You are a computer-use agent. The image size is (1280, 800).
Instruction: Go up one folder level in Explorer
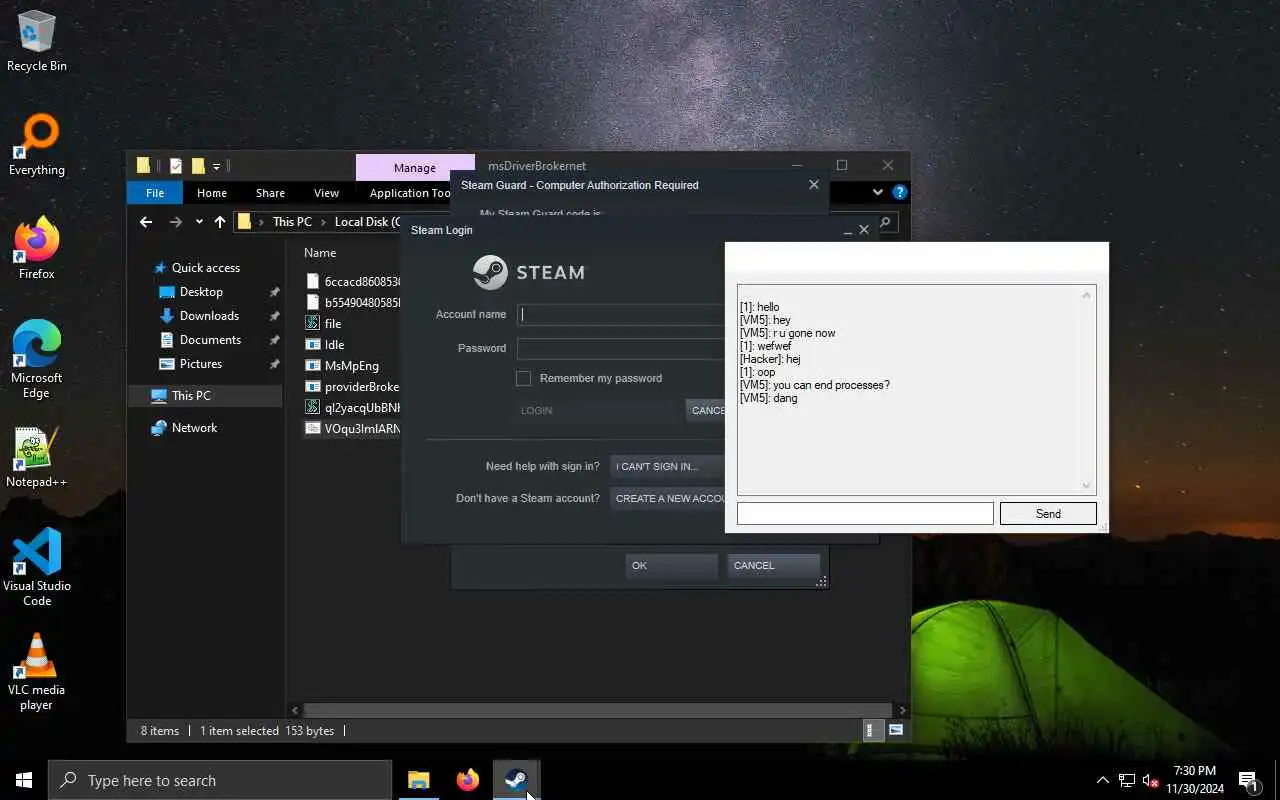(x=220, y=222)
